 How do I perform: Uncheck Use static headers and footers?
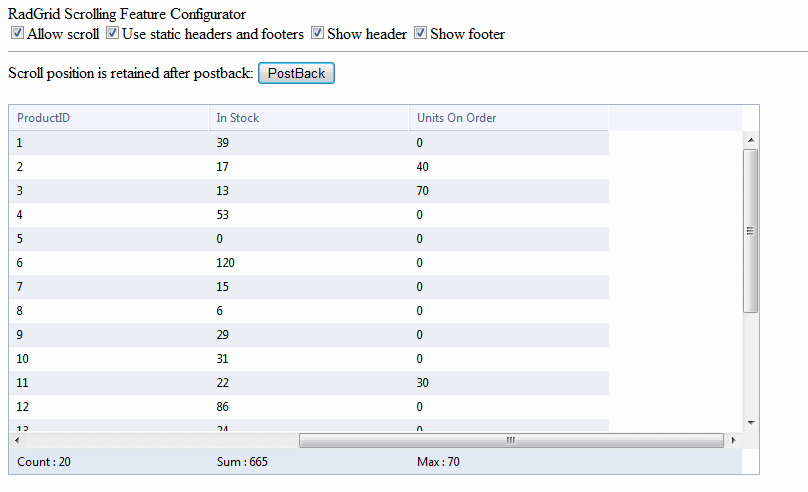pos(112,34)
